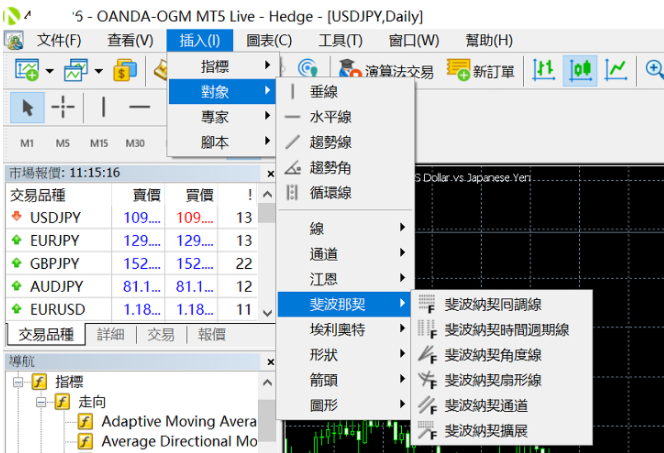Choose 斐波納契角度線

pyautogui.click(x=501, y=355)
